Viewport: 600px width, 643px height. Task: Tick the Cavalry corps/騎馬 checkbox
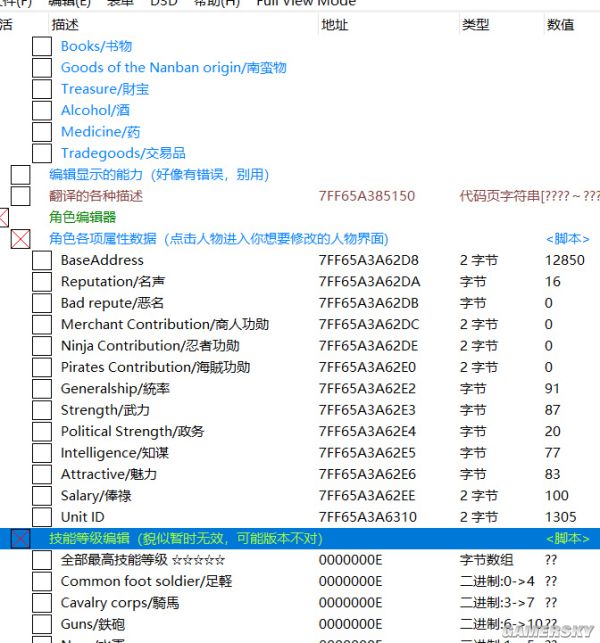pos(42,603)
